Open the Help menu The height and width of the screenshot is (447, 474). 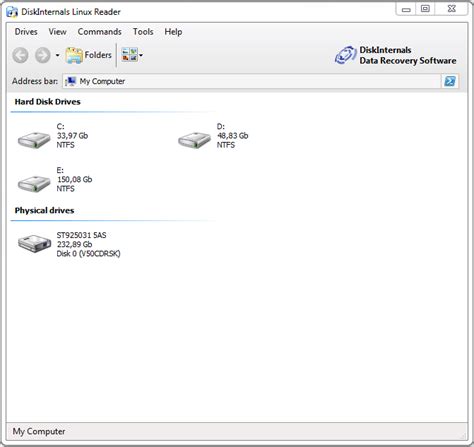[x=173, y=32]
